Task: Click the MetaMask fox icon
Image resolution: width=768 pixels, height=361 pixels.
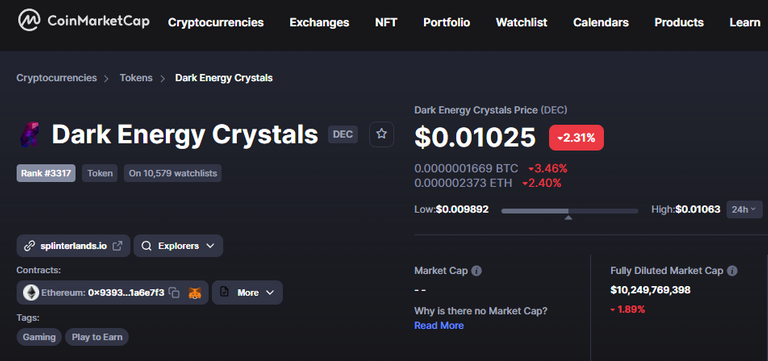Action: coord(195,293)
